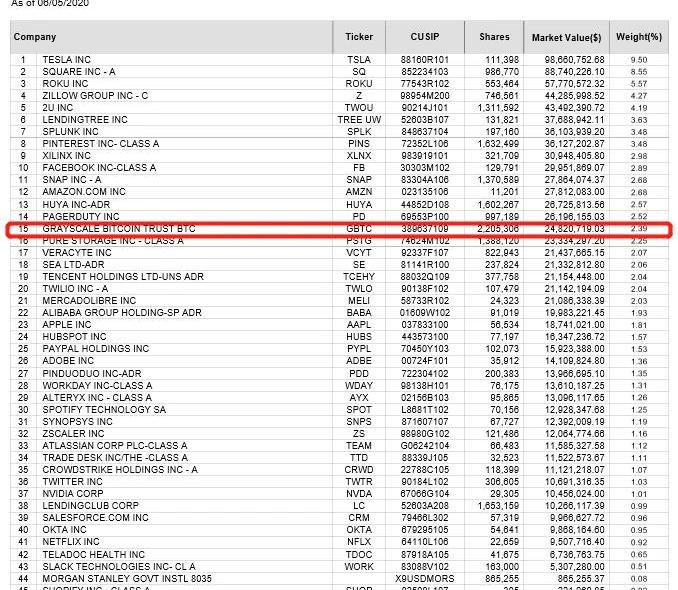This screenshot has width=678, height=590.
Task: Select the TESLA INC company name
Action: click(67, 60)
